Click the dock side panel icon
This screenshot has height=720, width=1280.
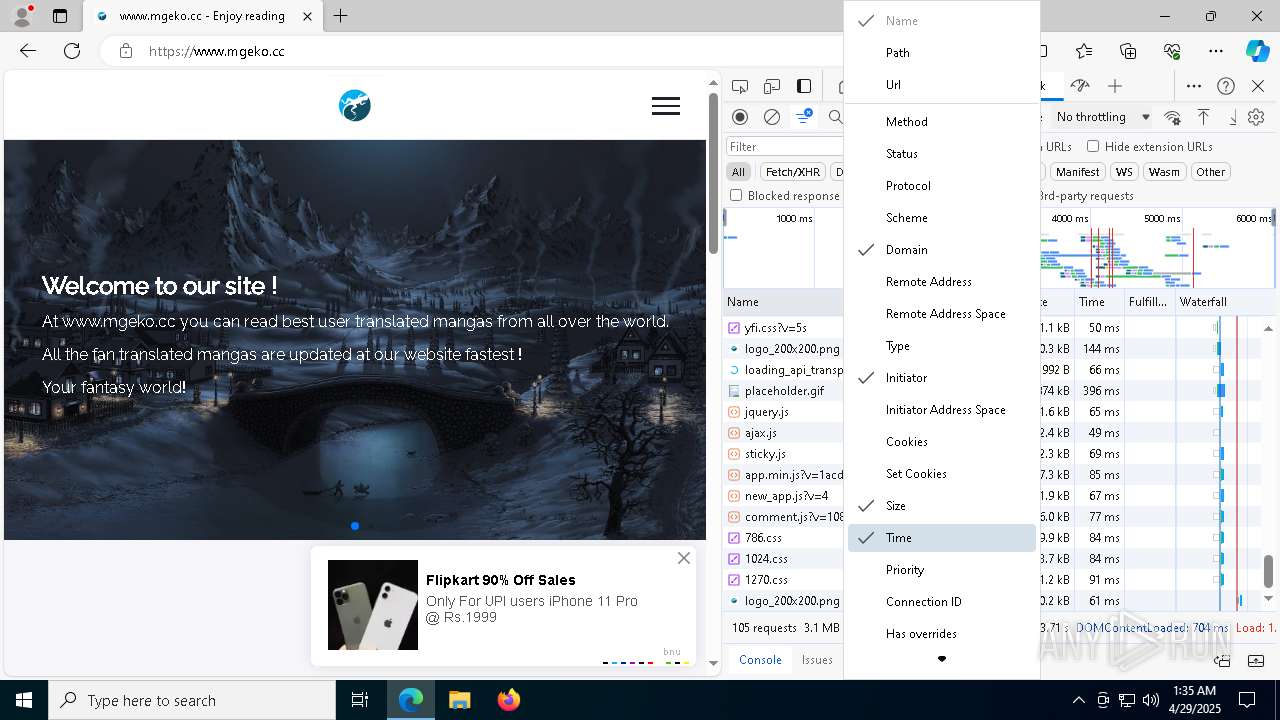tap(804, 87)
